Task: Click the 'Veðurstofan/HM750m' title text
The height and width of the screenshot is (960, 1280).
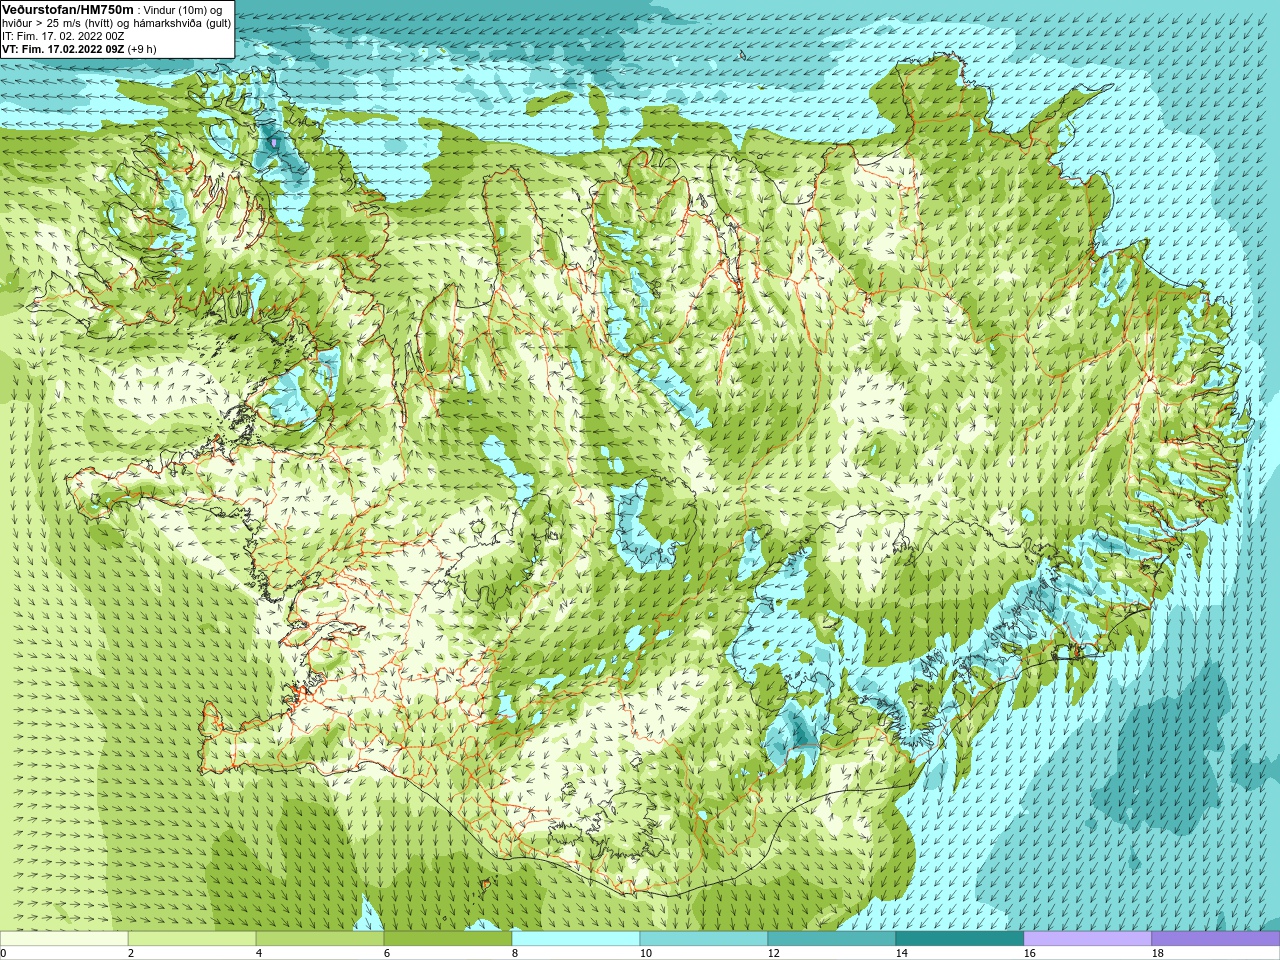Action: point(68,9)
